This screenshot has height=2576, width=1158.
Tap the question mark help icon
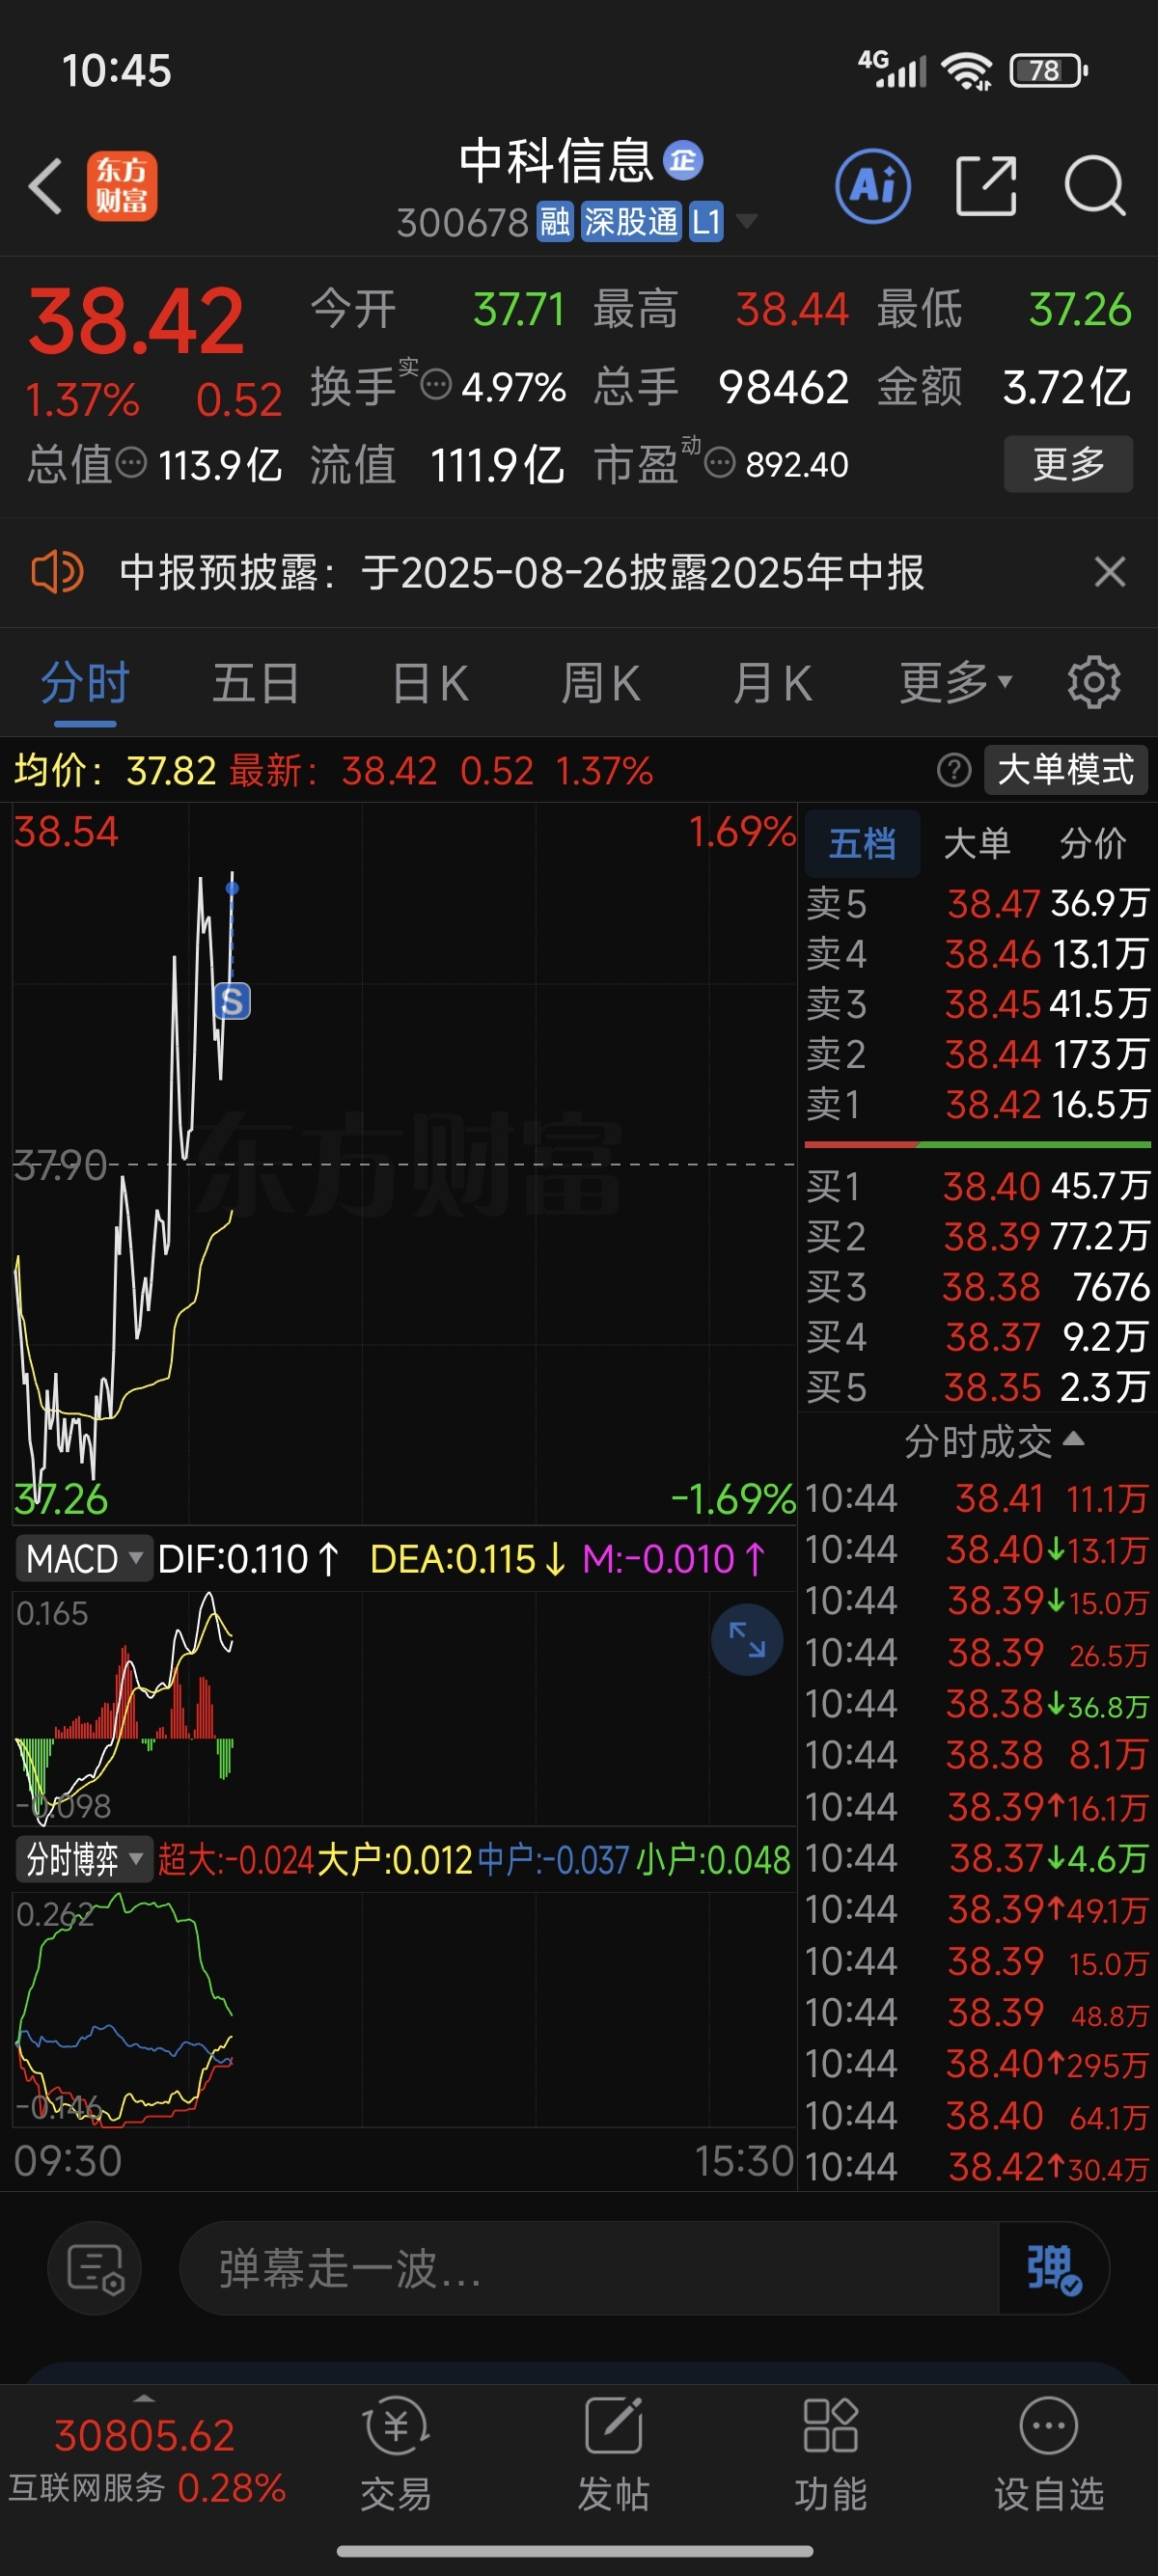tap(954, 770)
